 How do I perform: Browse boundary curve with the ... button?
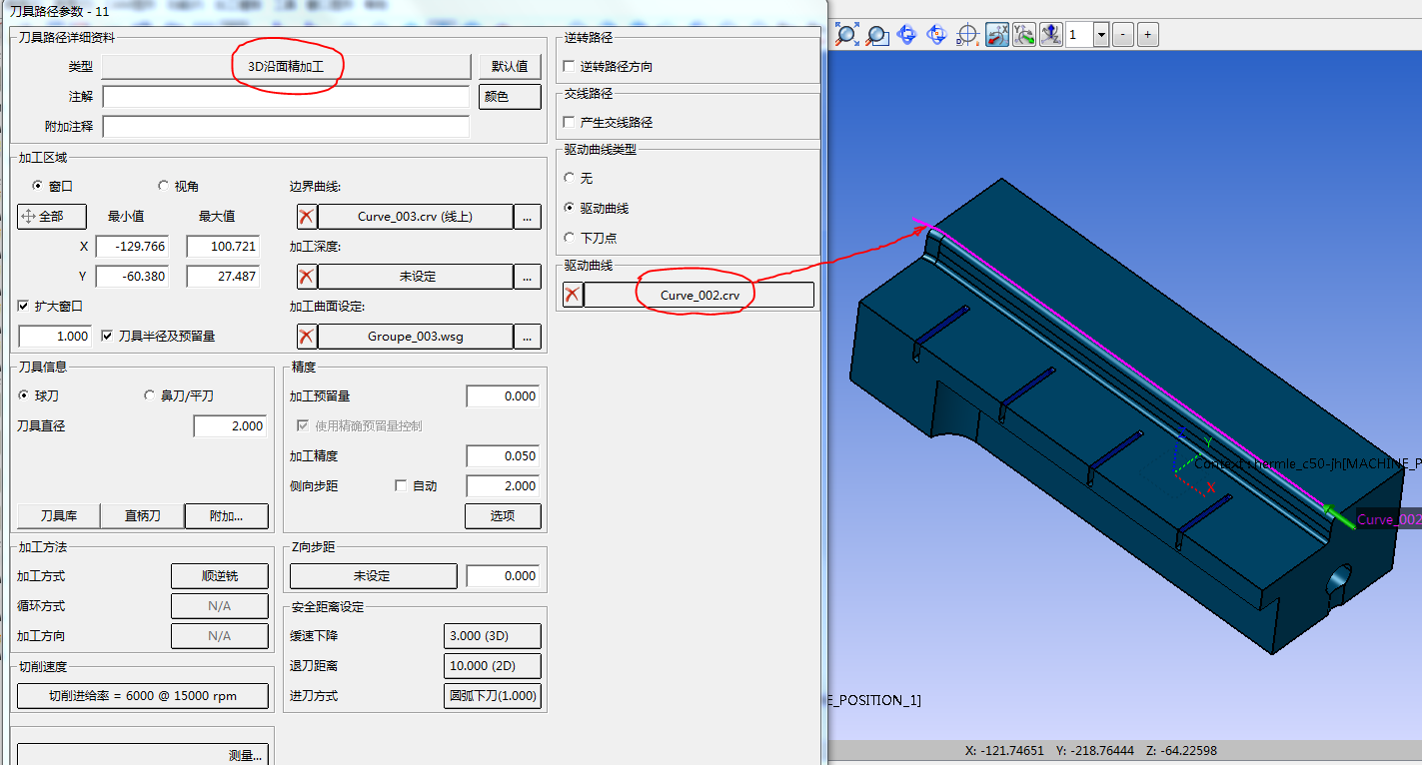tap(527, 217)
